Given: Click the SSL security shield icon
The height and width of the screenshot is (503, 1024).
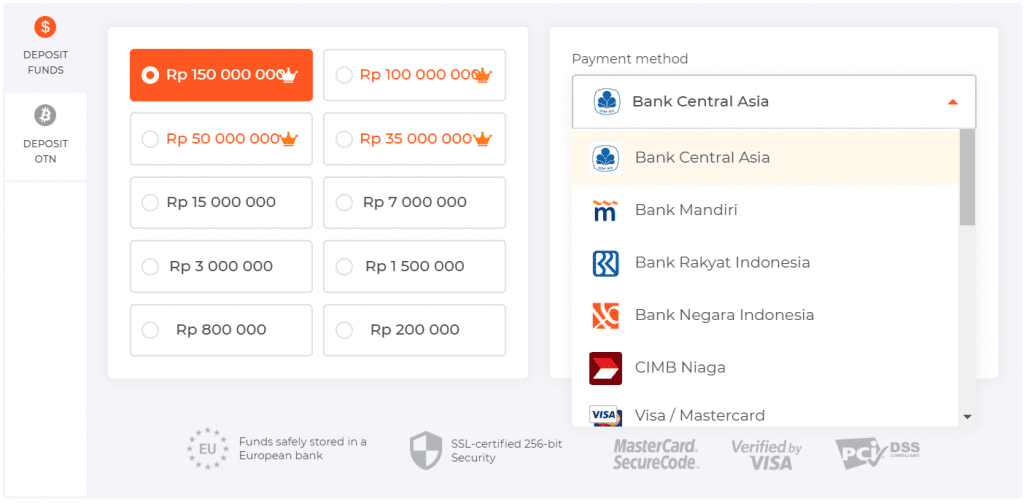Looking at the screenshot, I should pos(426,450).
